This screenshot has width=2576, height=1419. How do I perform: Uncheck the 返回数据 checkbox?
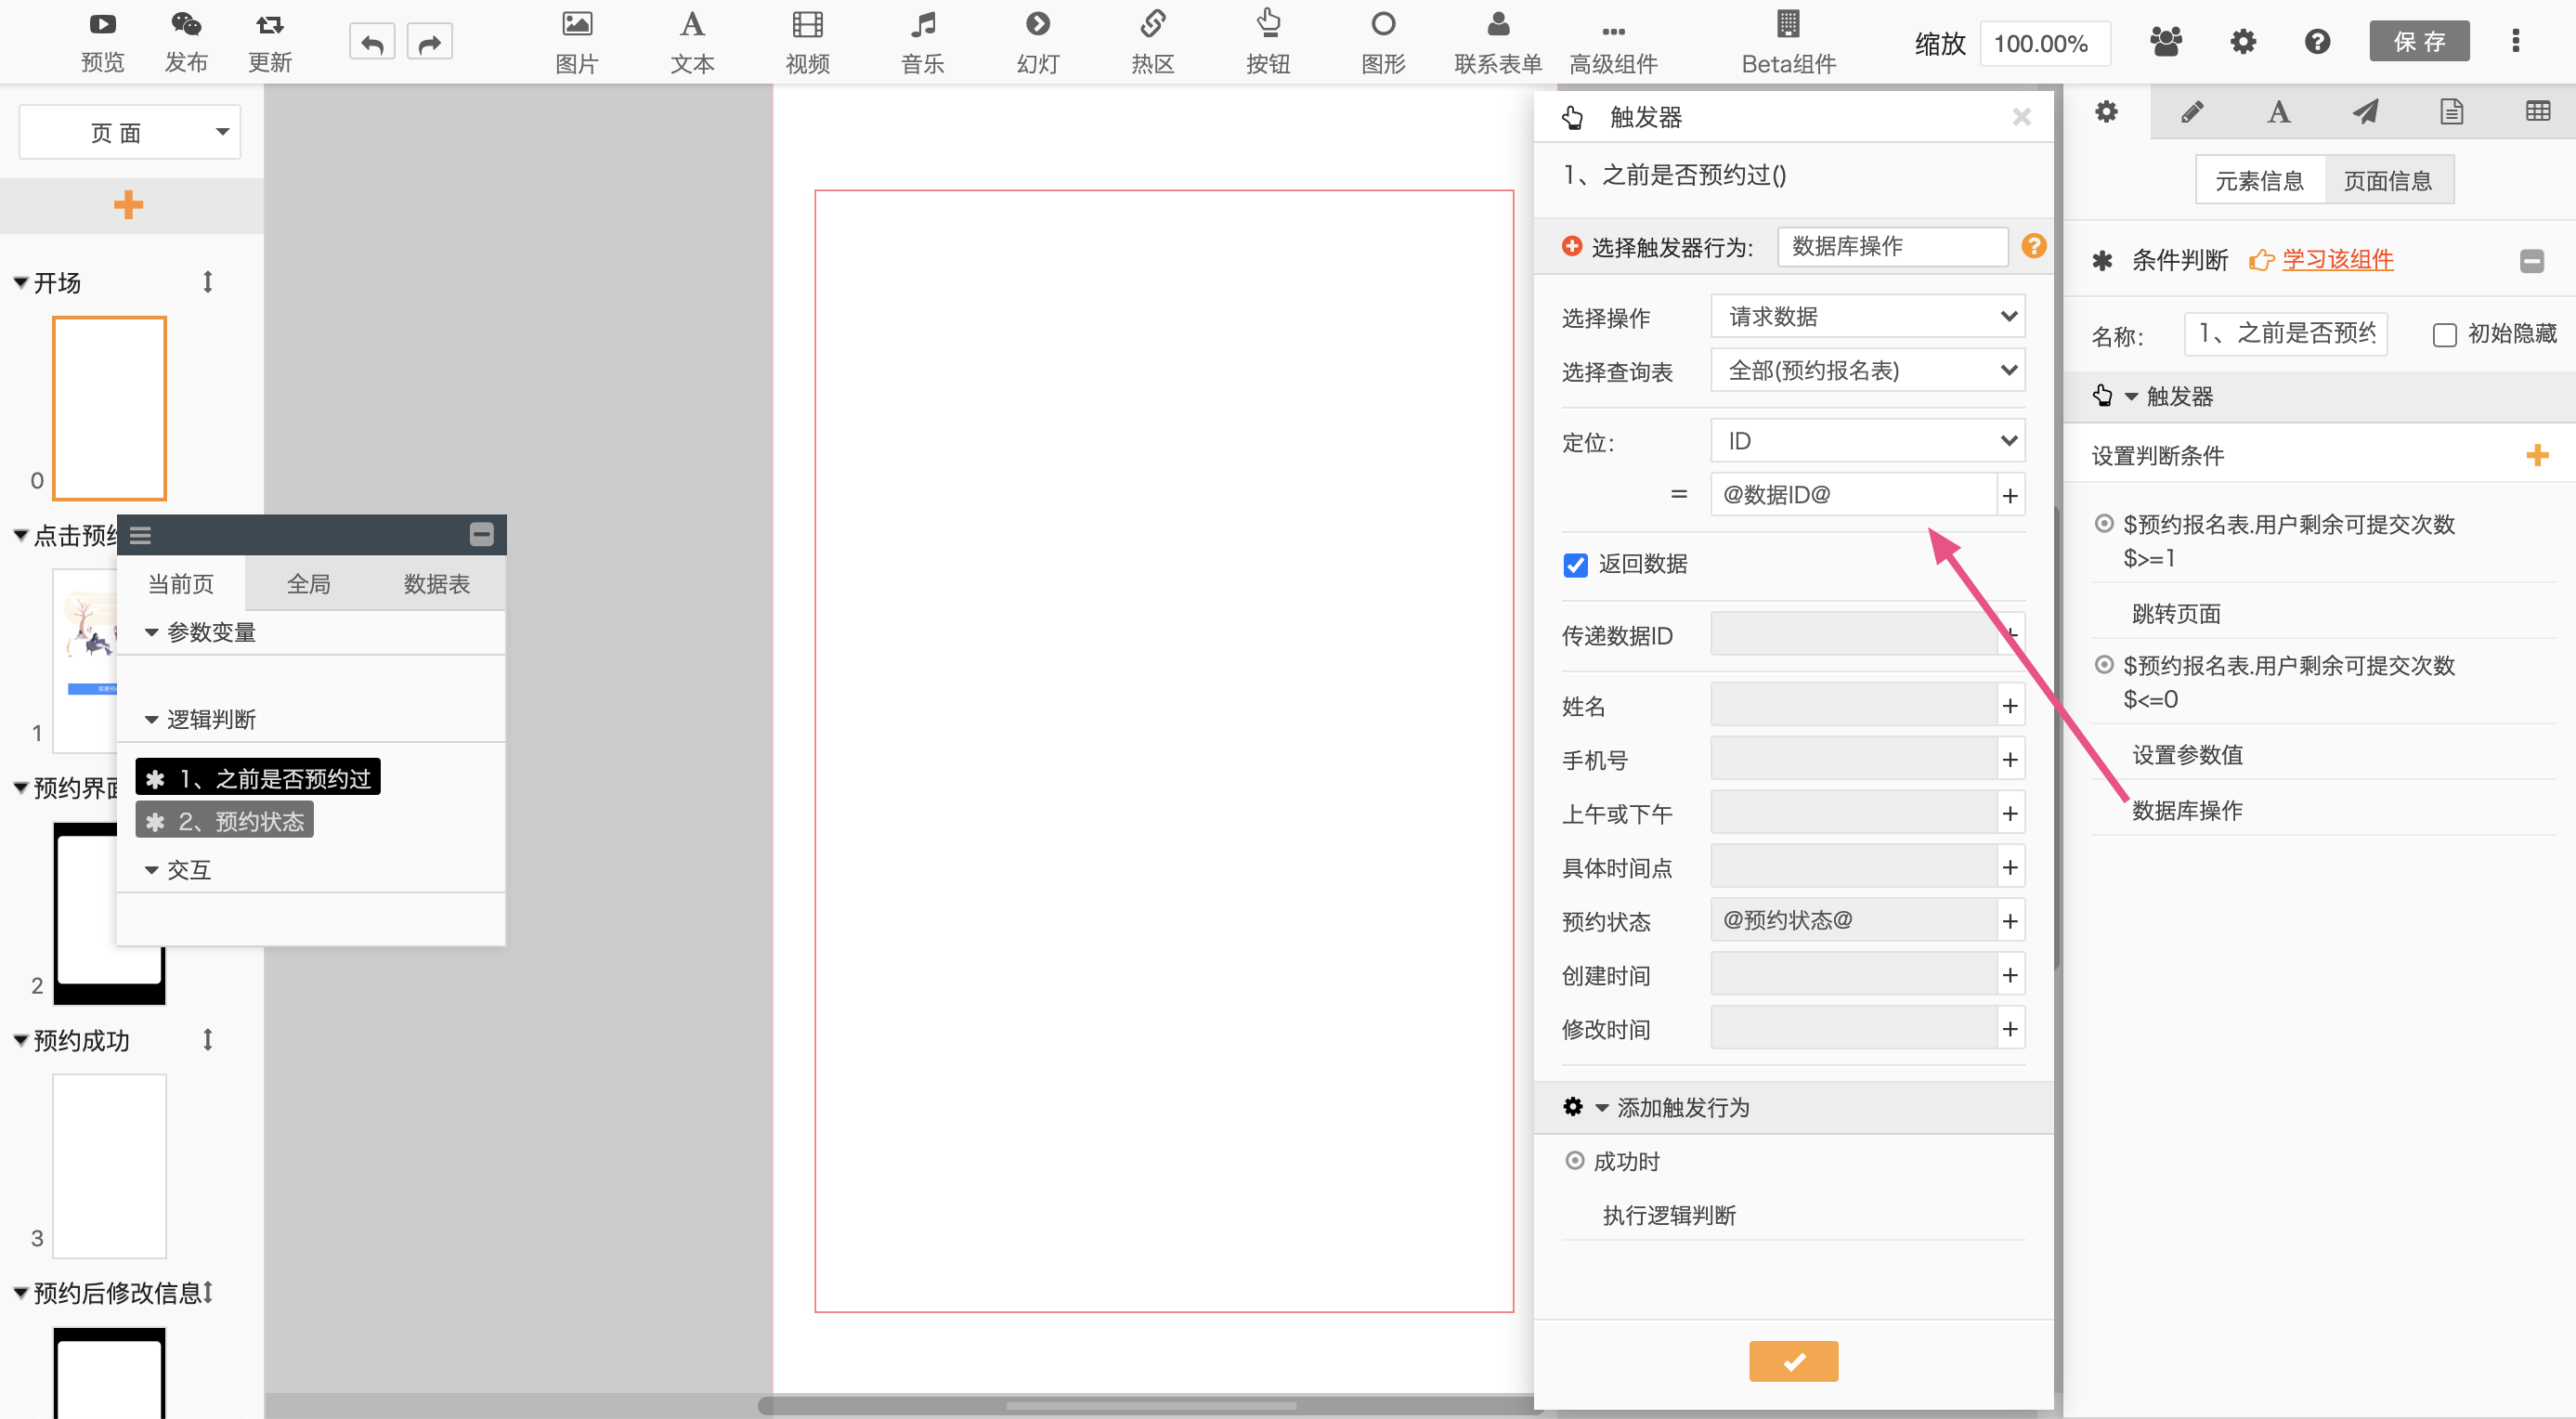pos(1576,565)
